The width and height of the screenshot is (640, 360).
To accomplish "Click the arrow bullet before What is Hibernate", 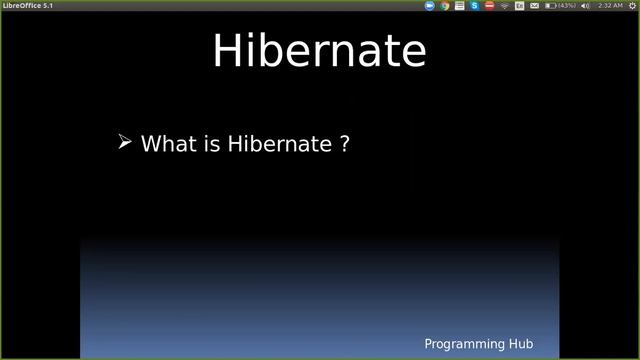I will 125,142.
